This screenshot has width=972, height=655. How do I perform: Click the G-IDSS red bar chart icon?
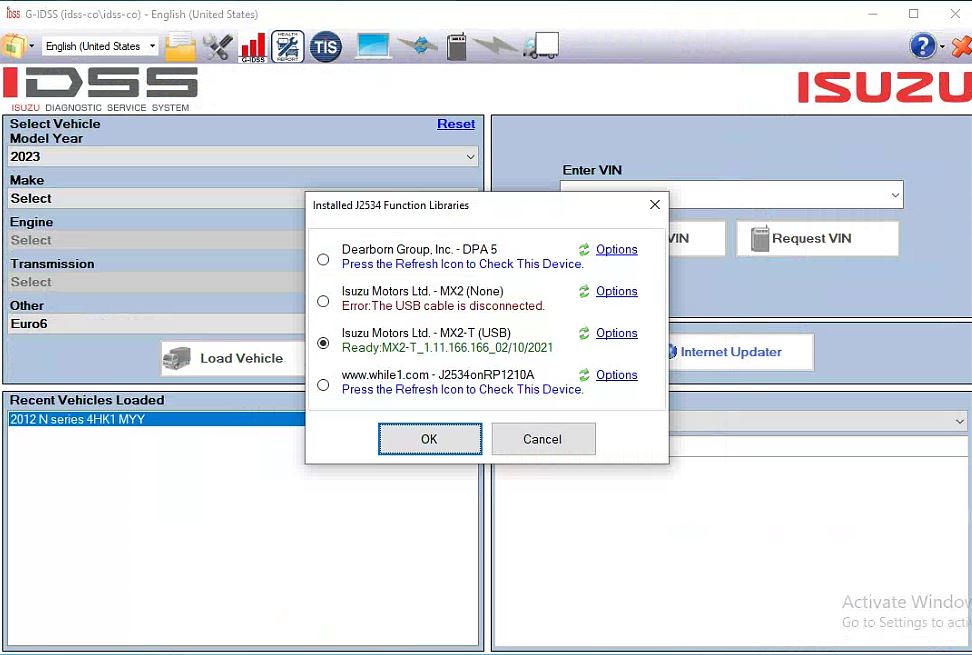[253, 47]
